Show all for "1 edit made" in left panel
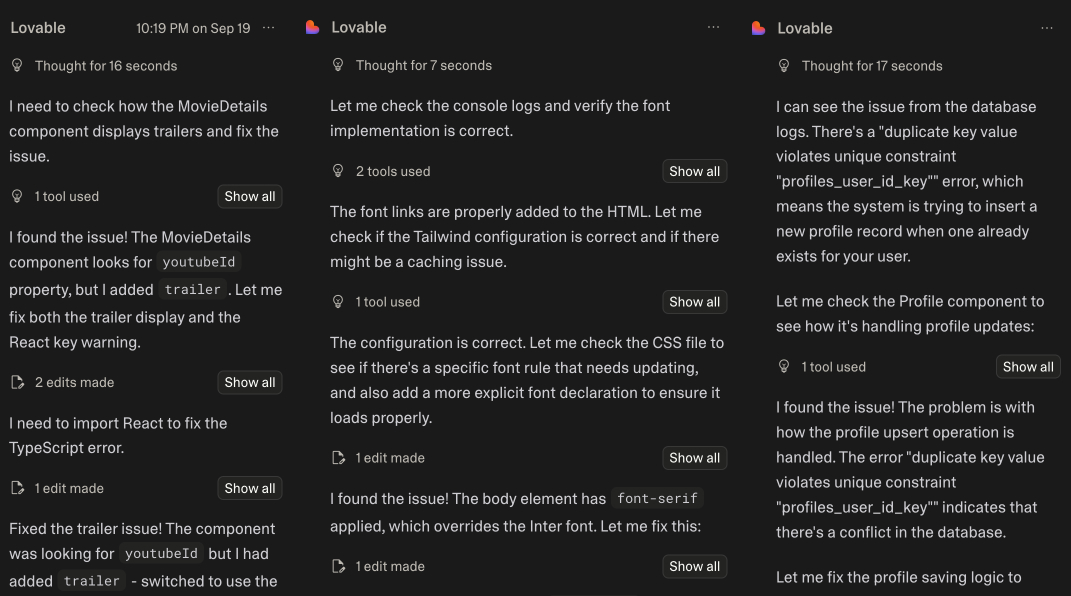Viewport: 1071px width, 596px height. click(x=249, y=489)
